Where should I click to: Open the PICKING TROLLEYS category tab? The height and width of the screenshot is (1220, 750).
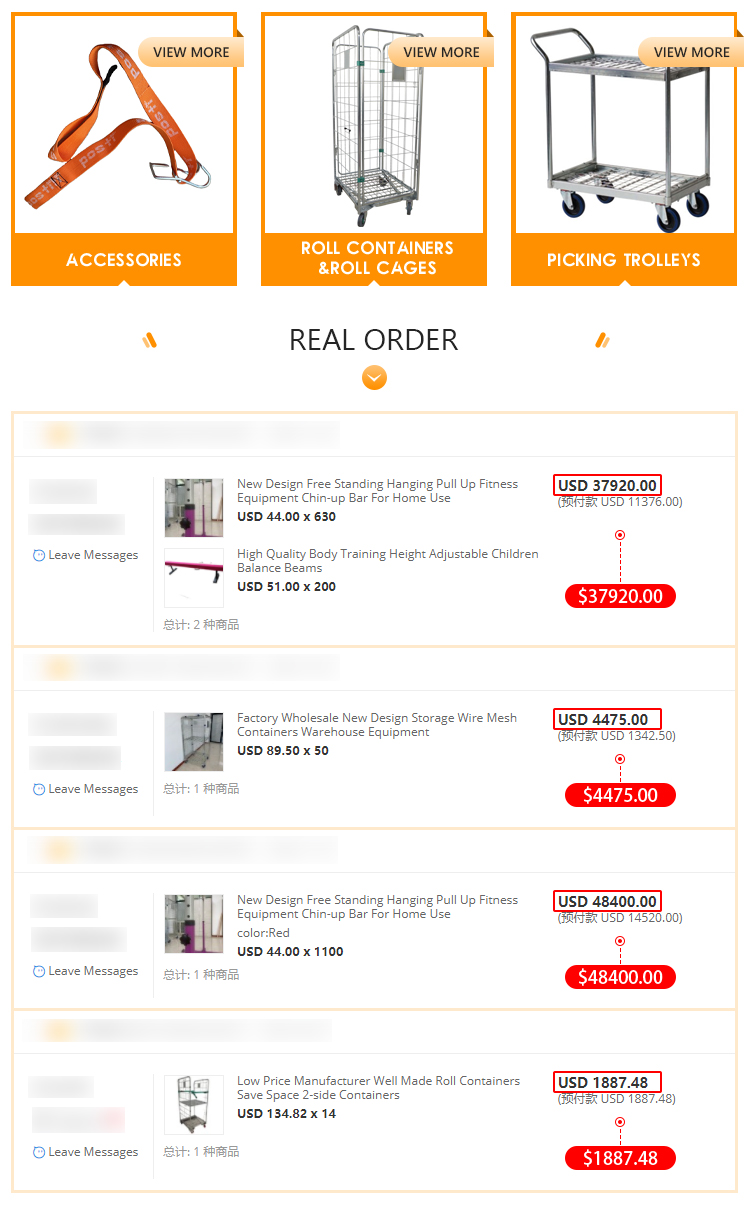[x=624, y=260]
